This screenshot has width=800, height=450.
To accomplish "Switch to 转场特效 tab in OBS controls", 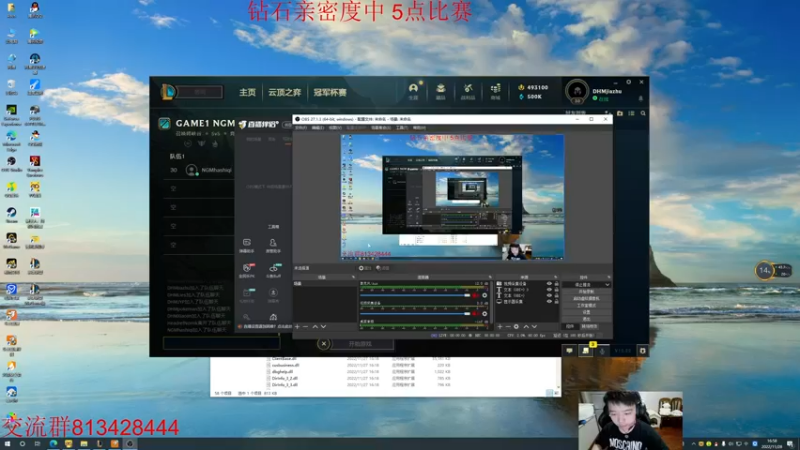I will (589, 327).
